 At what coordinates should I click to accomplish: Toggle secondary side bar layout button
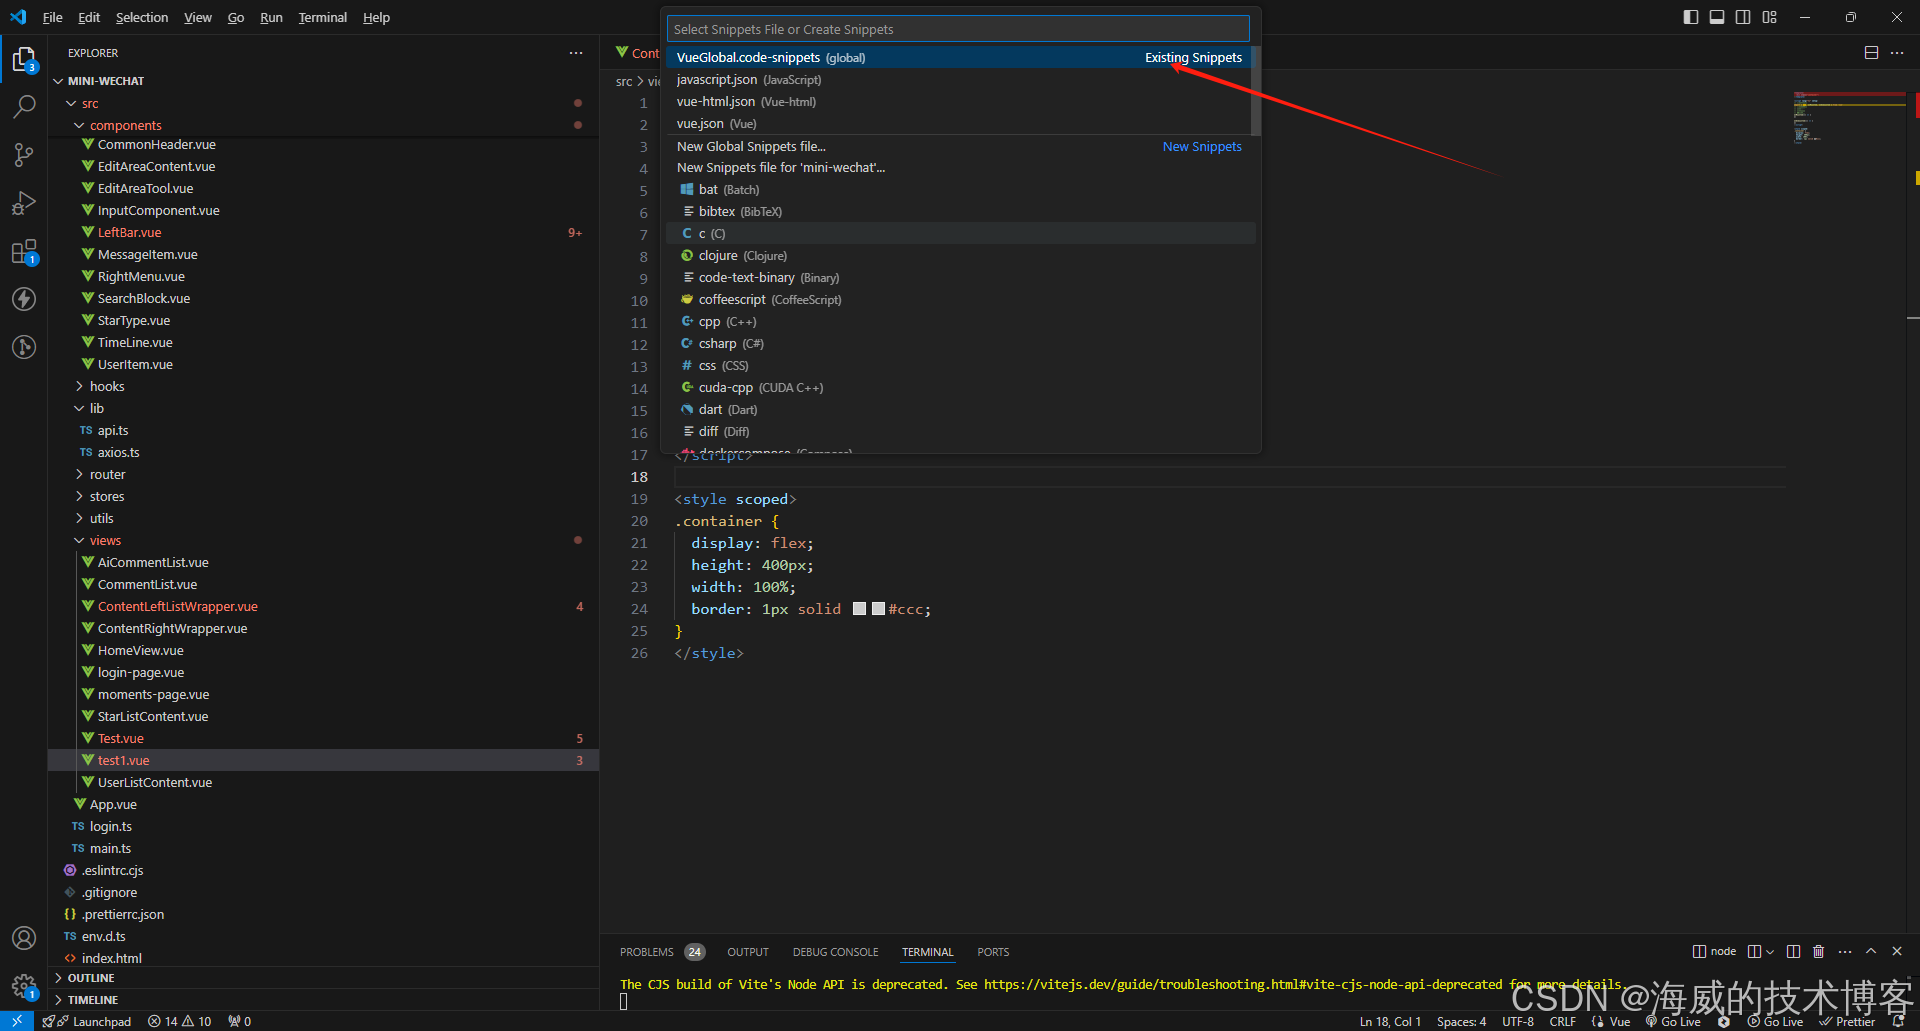(1743, 17)
